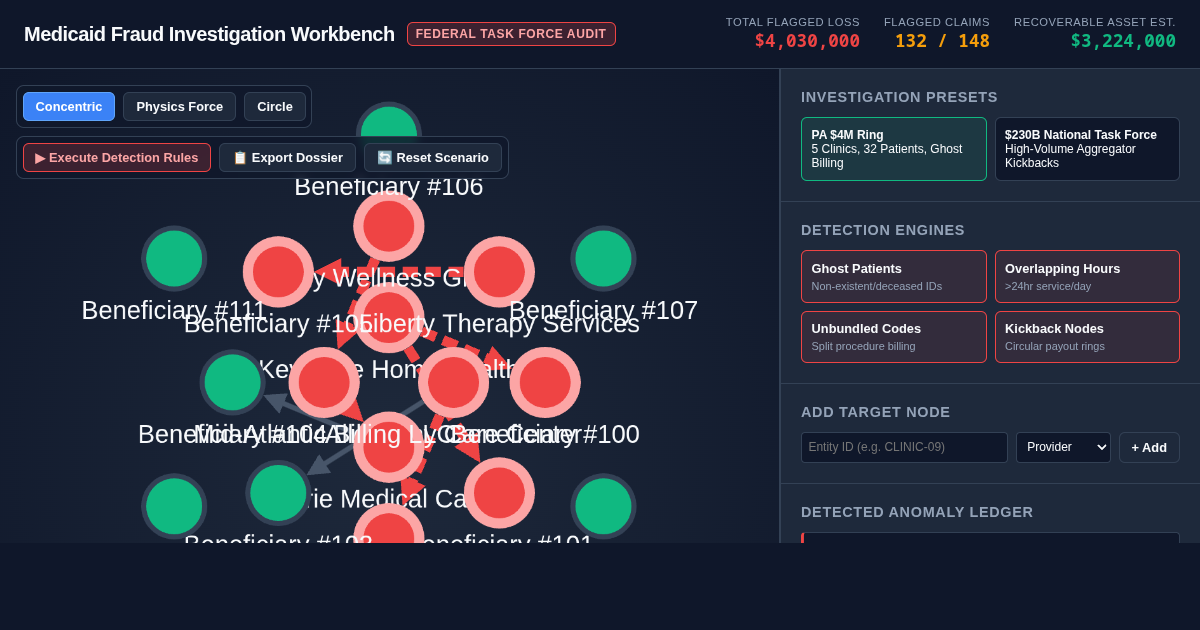Click the Investigation Presets heading

899,97
